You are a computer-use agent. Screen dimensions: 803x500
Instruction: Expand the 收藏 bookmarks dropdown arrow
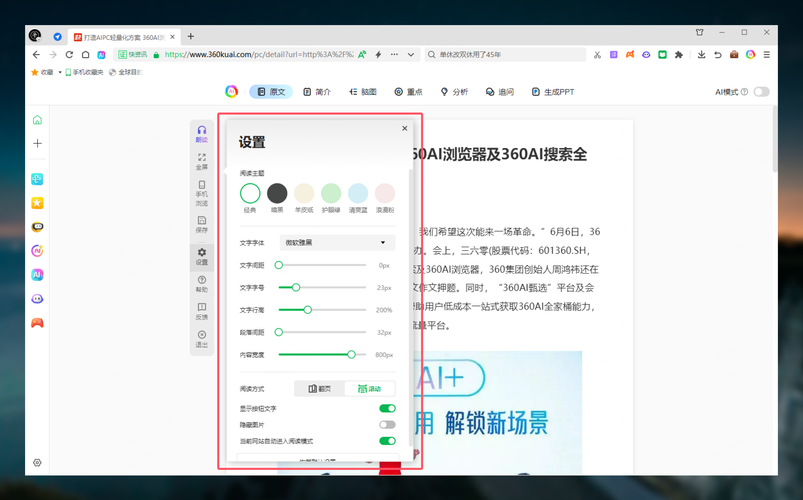(59, 72)
